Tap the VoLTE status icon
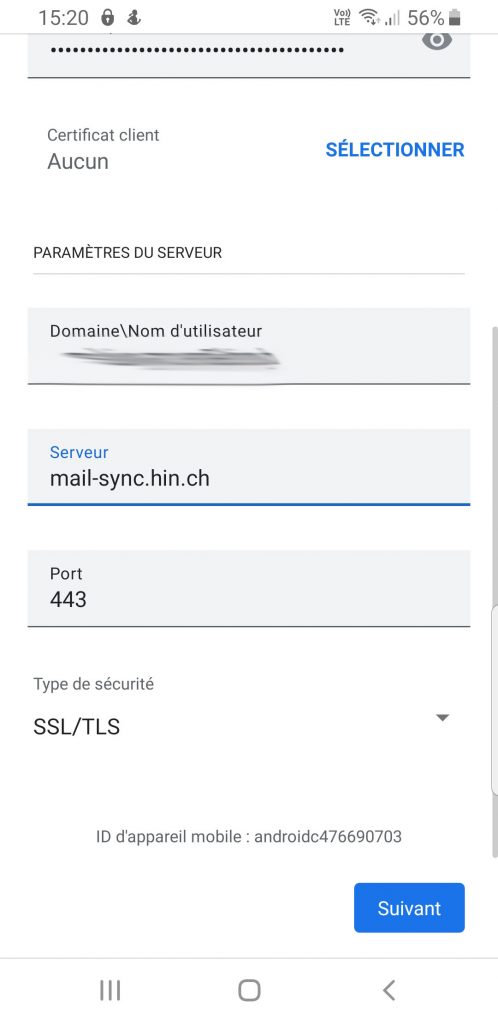The image size is (498, 1024). [342, 18]
